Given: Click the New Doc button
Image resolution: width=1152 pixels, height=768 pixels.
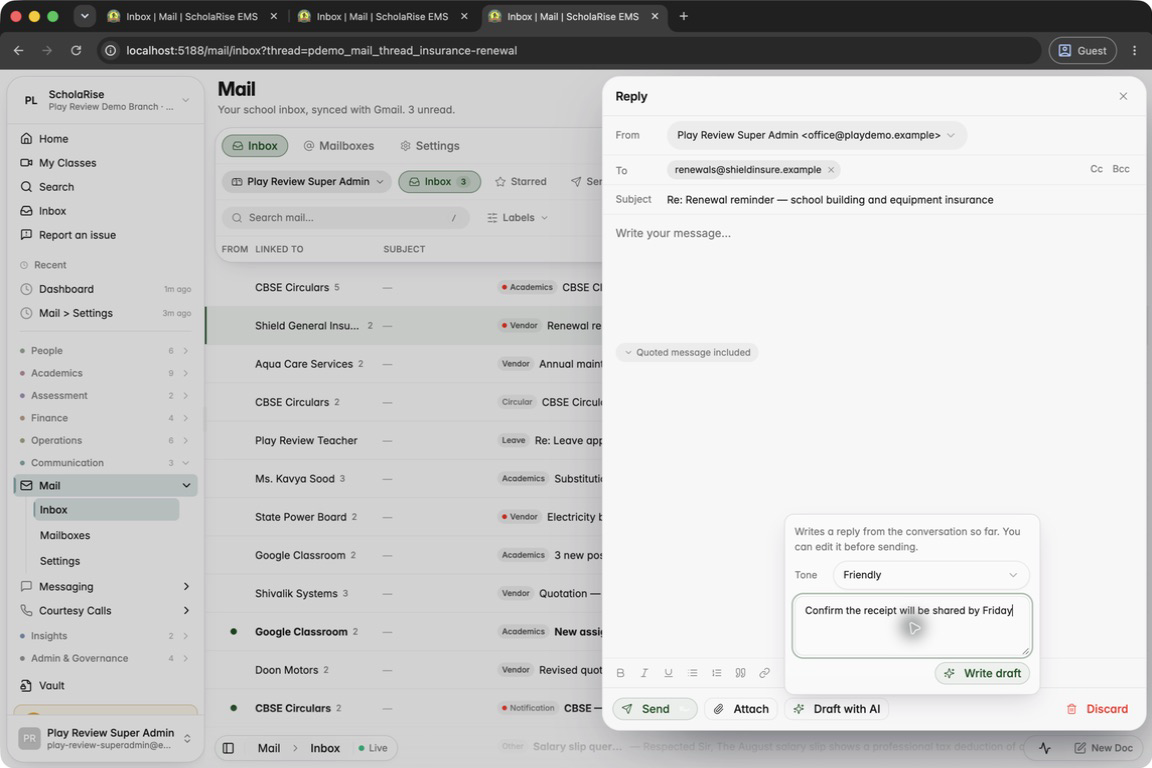Looking at the screenshot, I should coord(1103,748).
